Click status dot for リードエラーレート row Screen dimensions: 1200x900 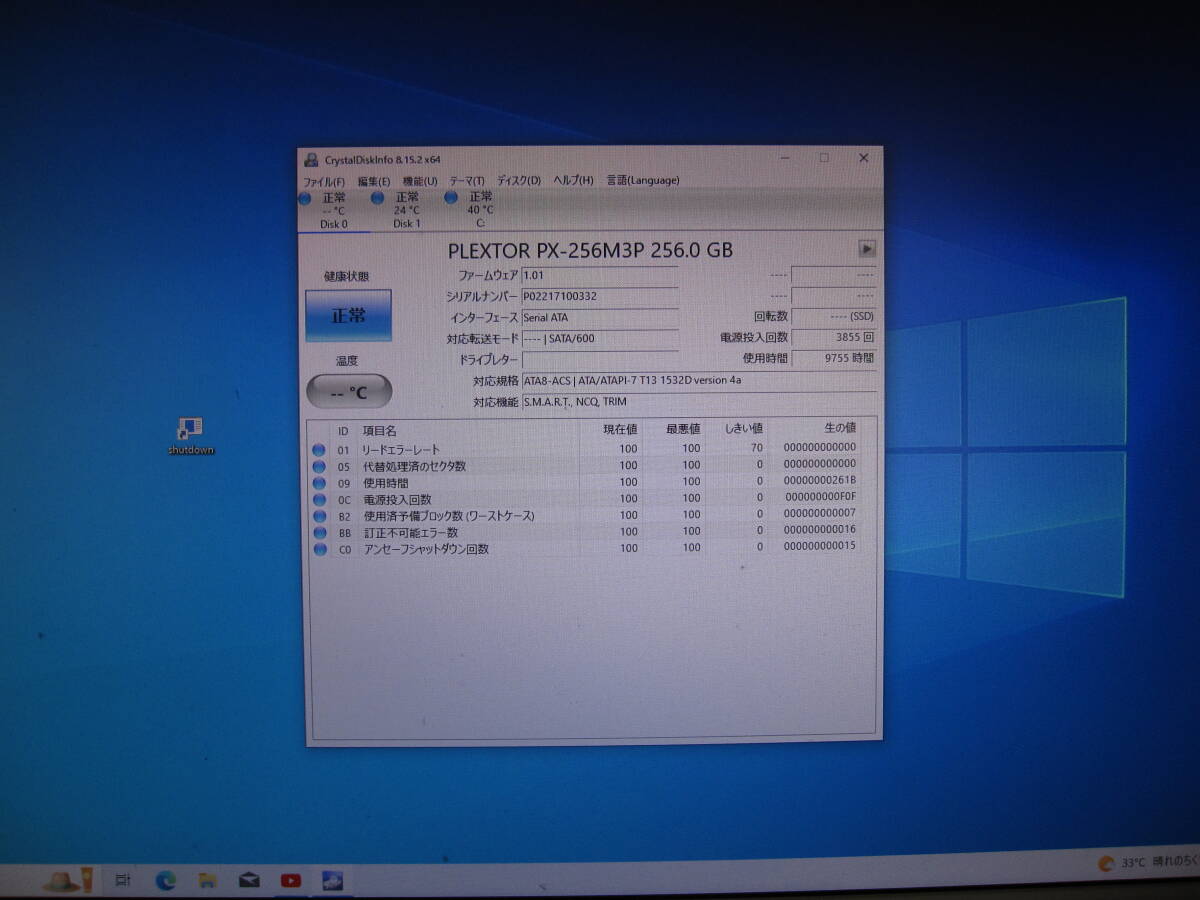319,450
